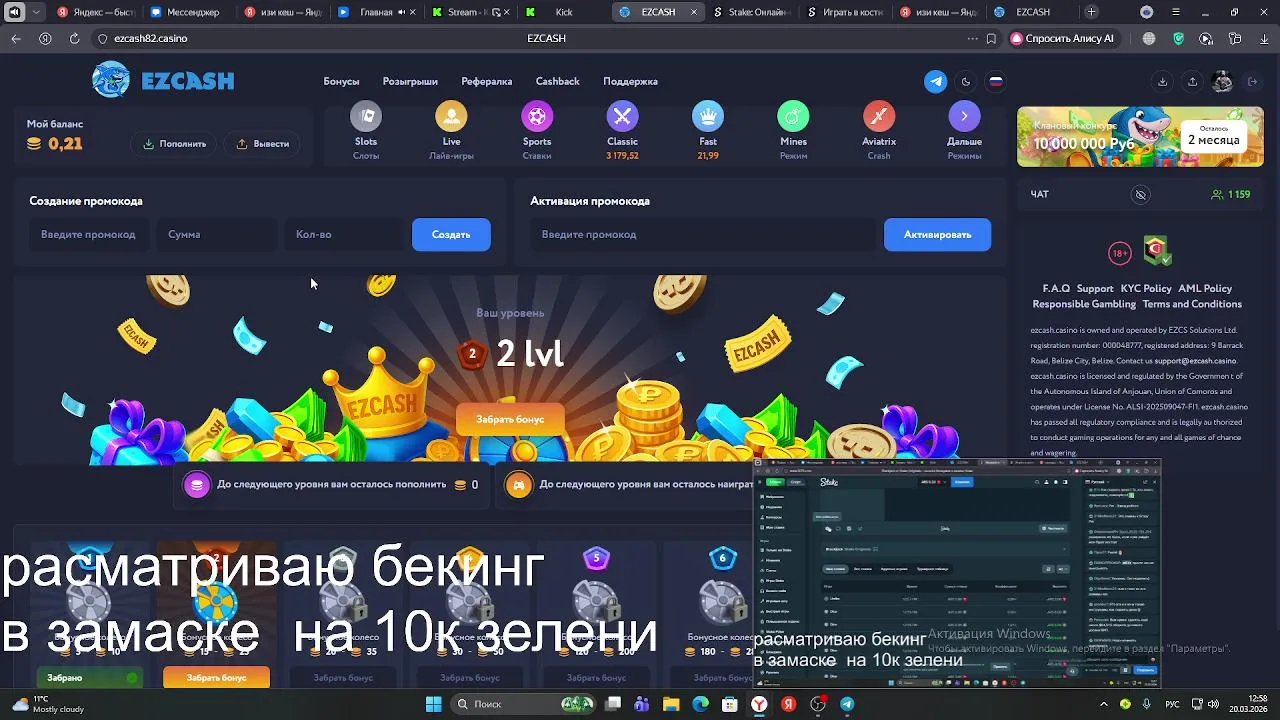Open the Поддержка menu item
Viewport: 1280px width, 720px height.
630,82
